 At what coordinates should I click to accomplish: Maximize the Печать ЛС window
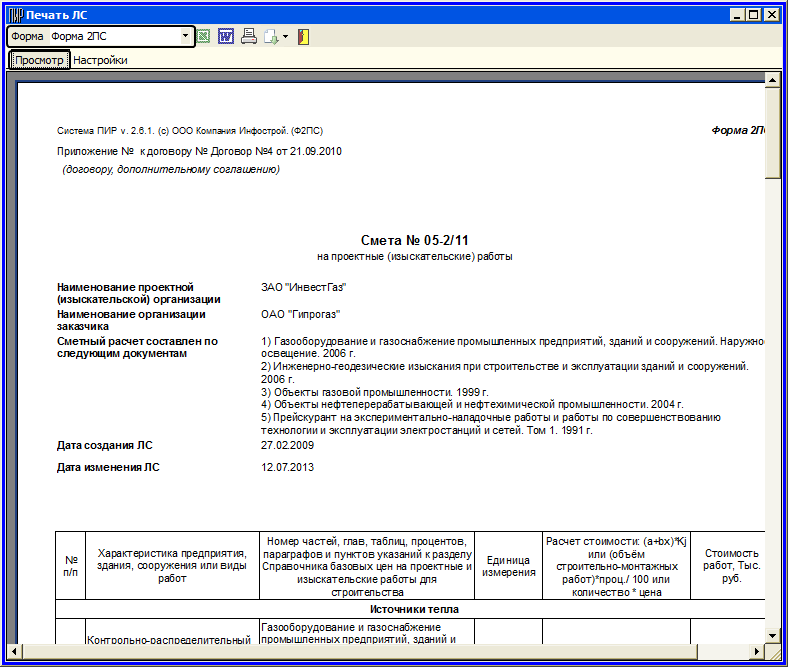click(755, 15)
